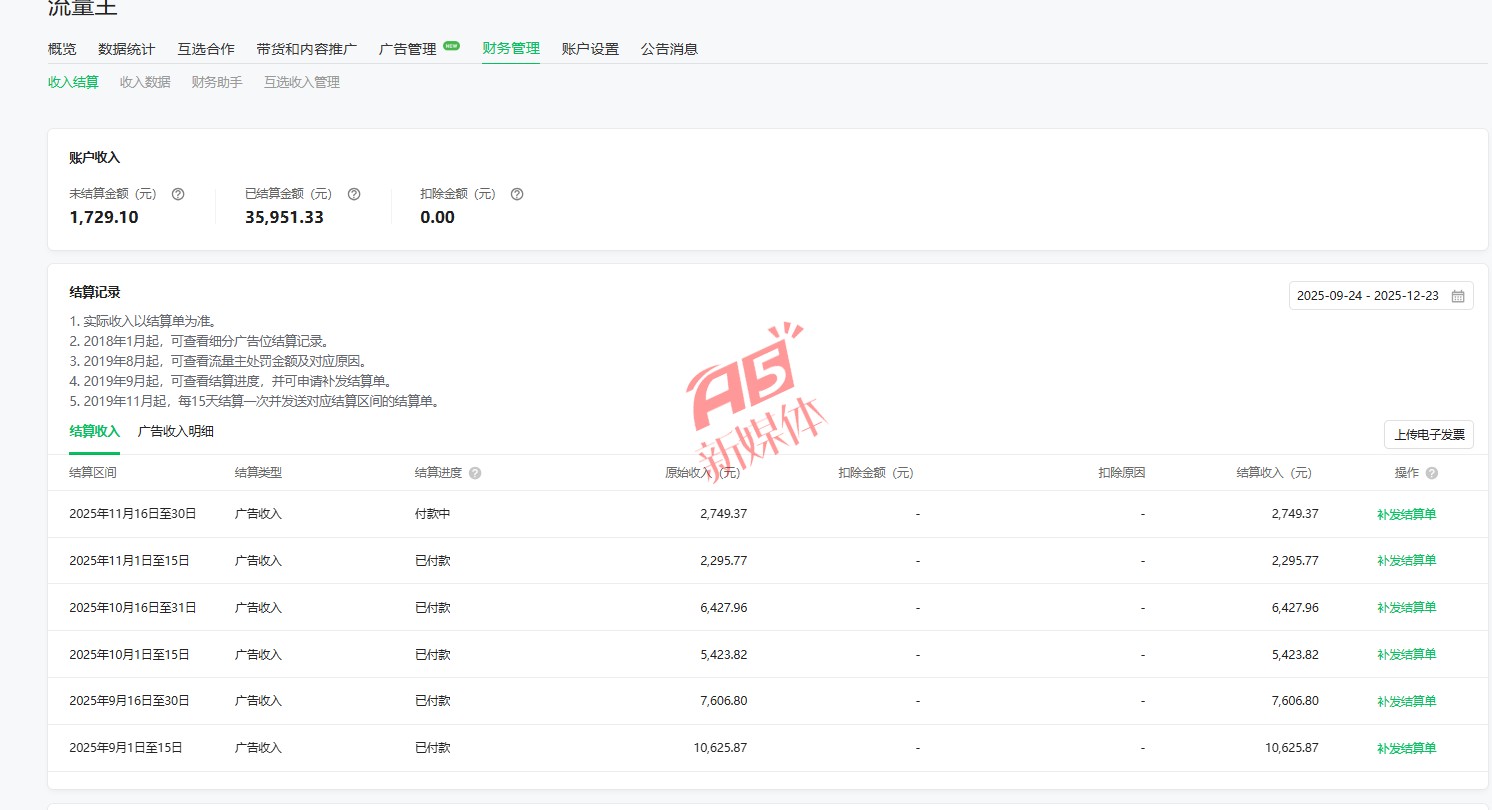
Task: Click 补发结算单 for 2025年11月16日至30日
Action: [1406, 514]
